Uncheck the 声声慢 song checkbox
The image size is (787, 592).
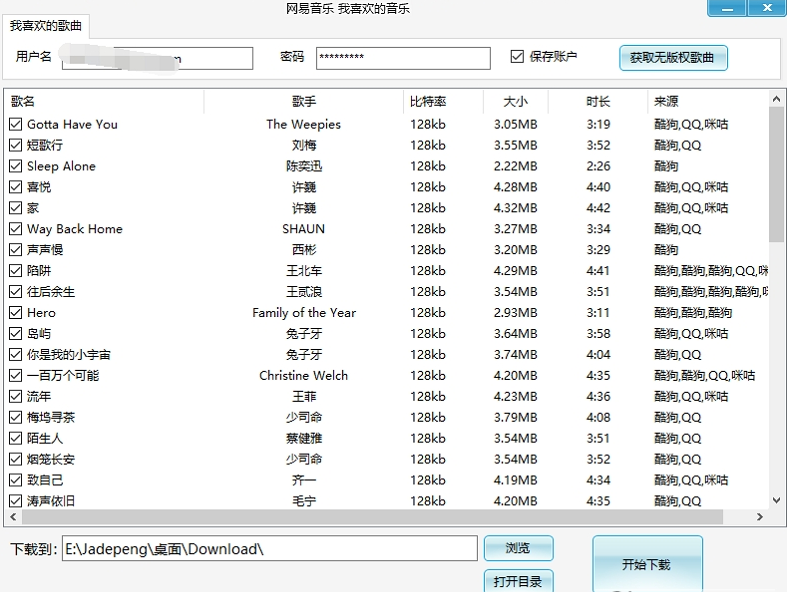(x=16, y=250)
